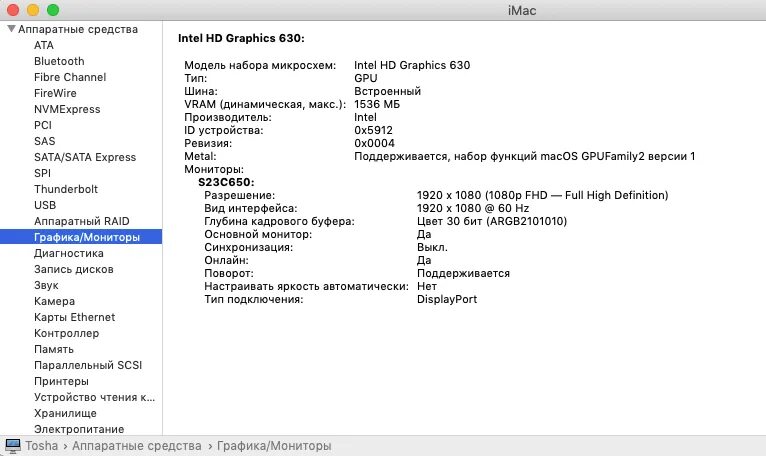Collapse the Аппаратные средства disclosure triangle
766x456 pixels.
click(x=12, y=29)
